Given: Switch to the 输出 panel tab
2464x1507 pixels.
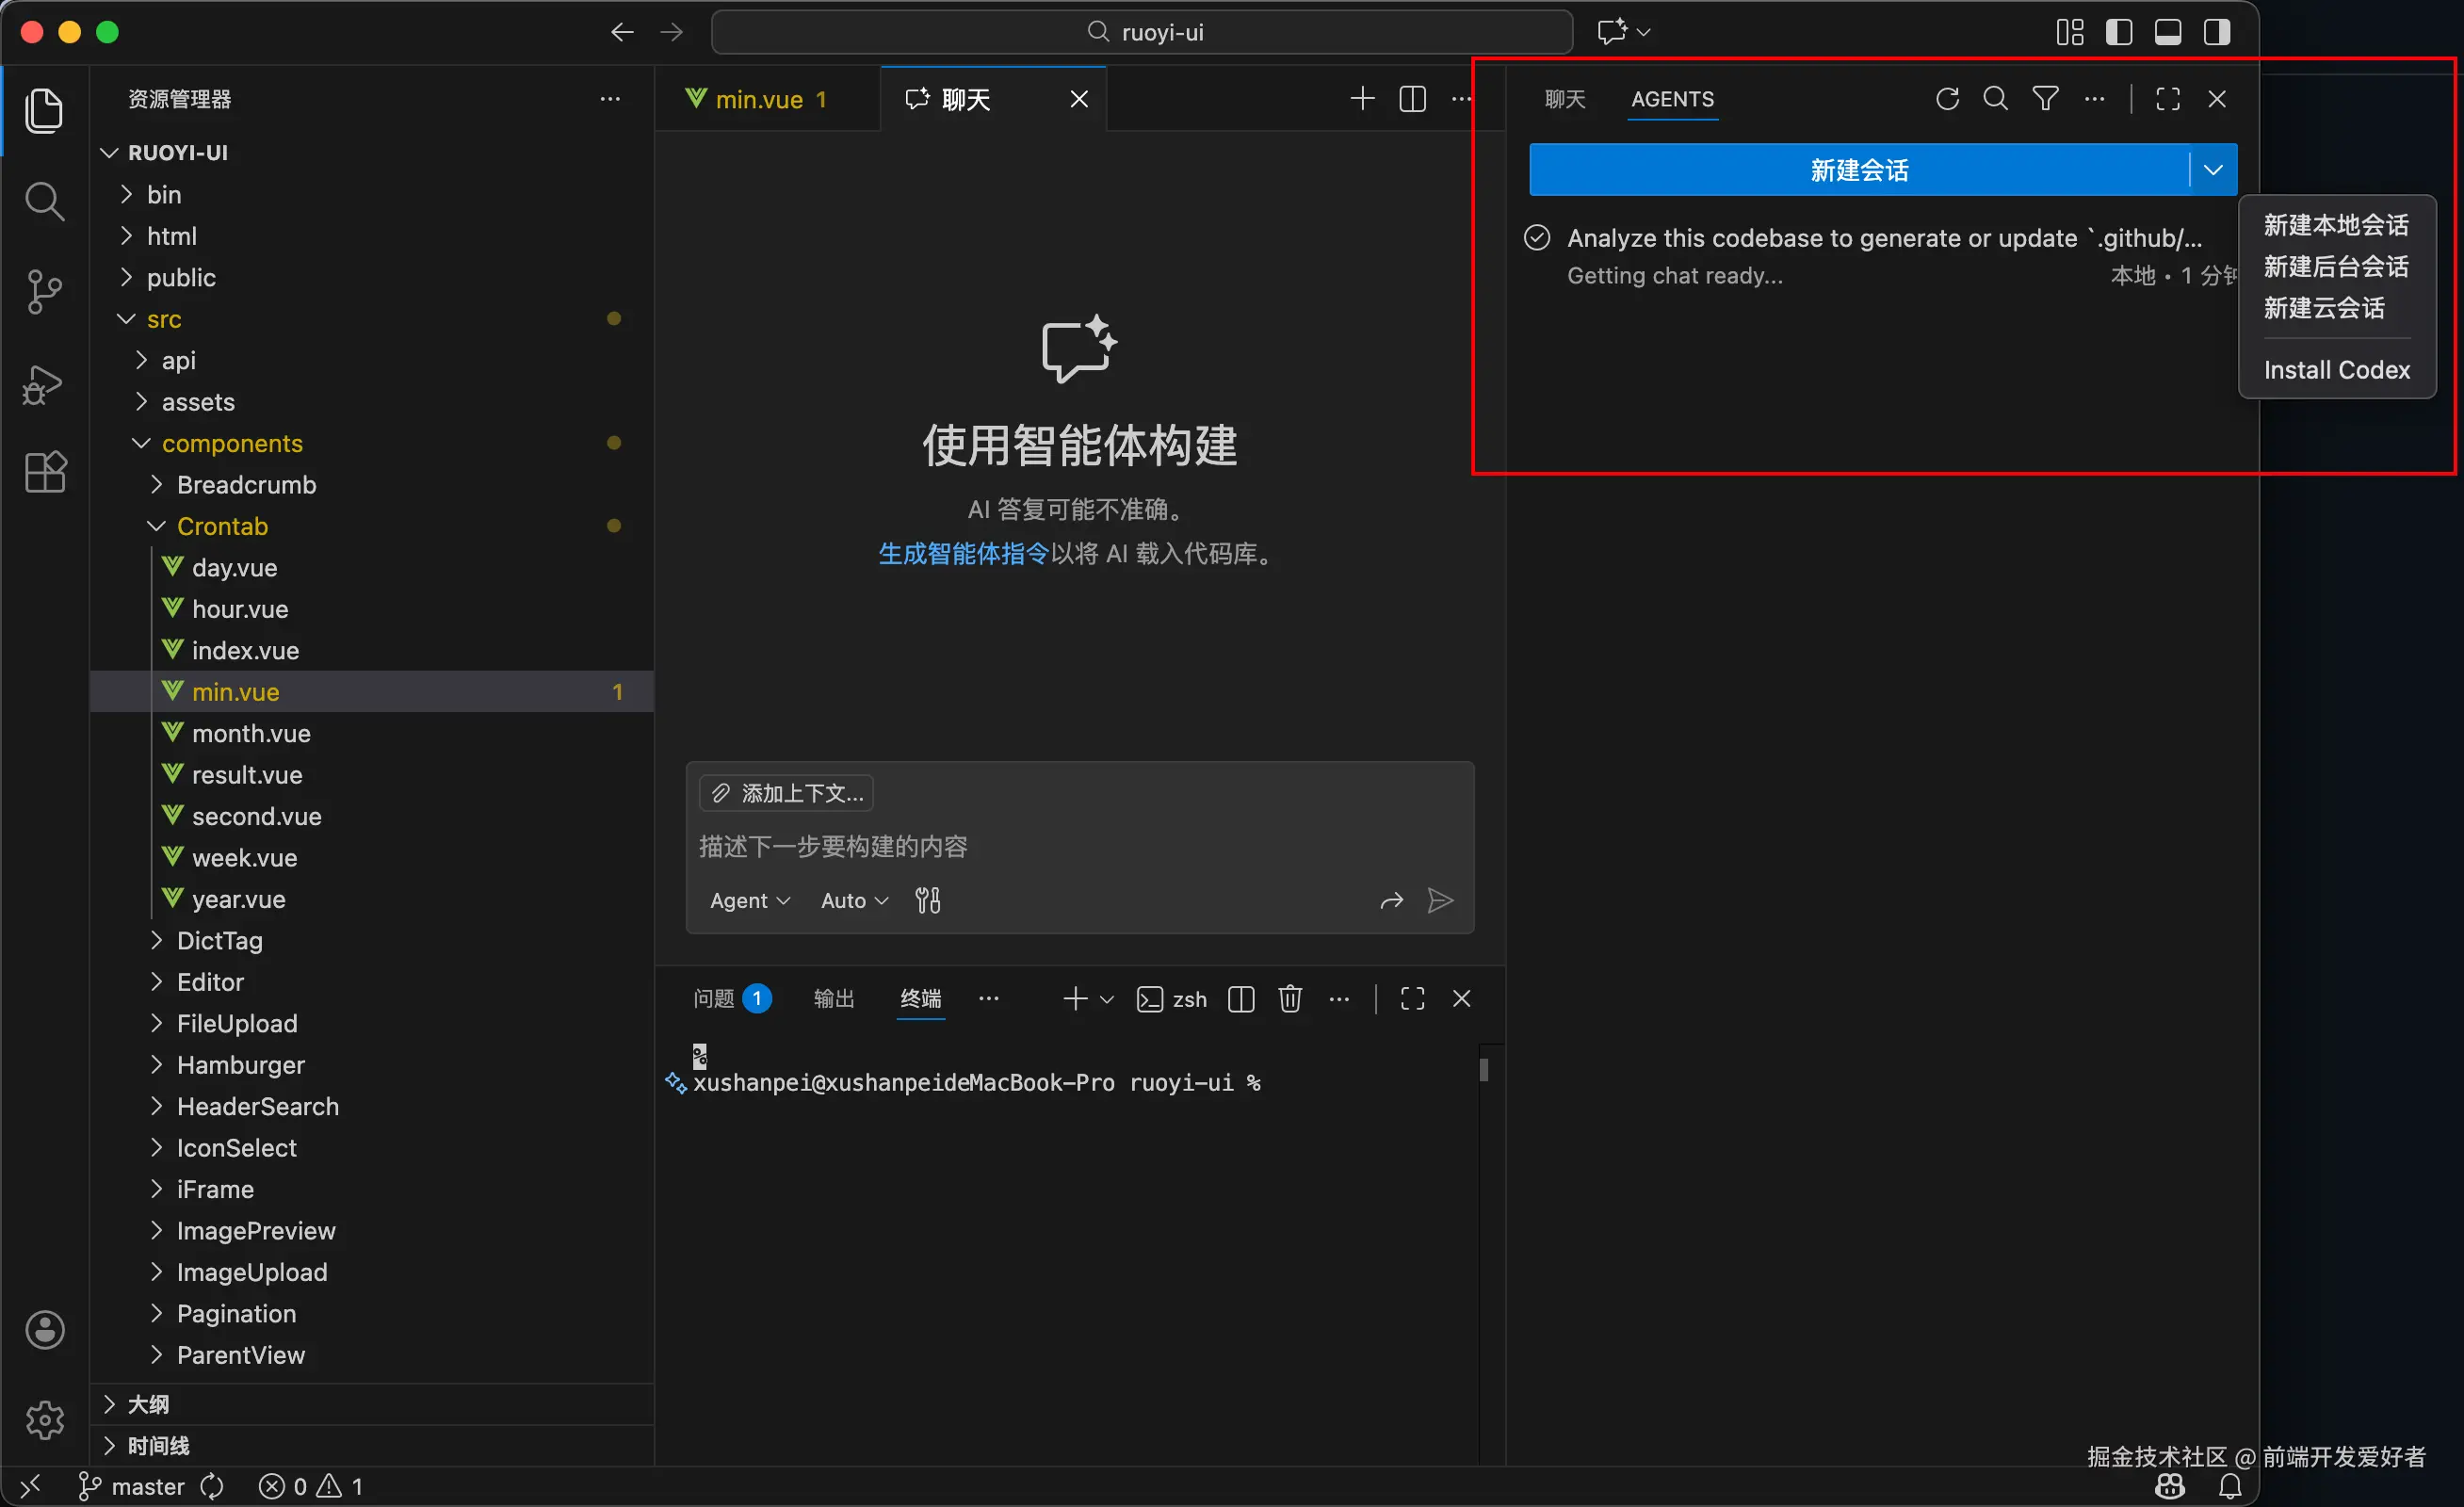Looking at the screenshot, I should point(833,999).
